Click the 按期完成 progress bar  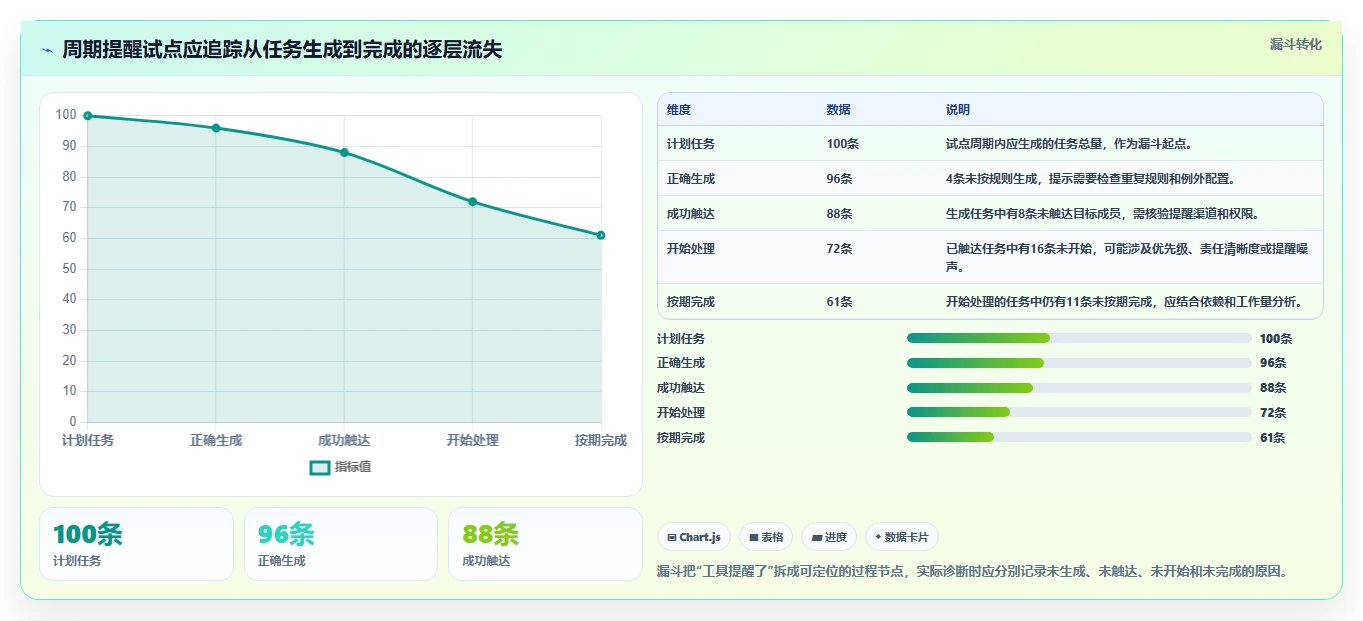coord(1079,437)
